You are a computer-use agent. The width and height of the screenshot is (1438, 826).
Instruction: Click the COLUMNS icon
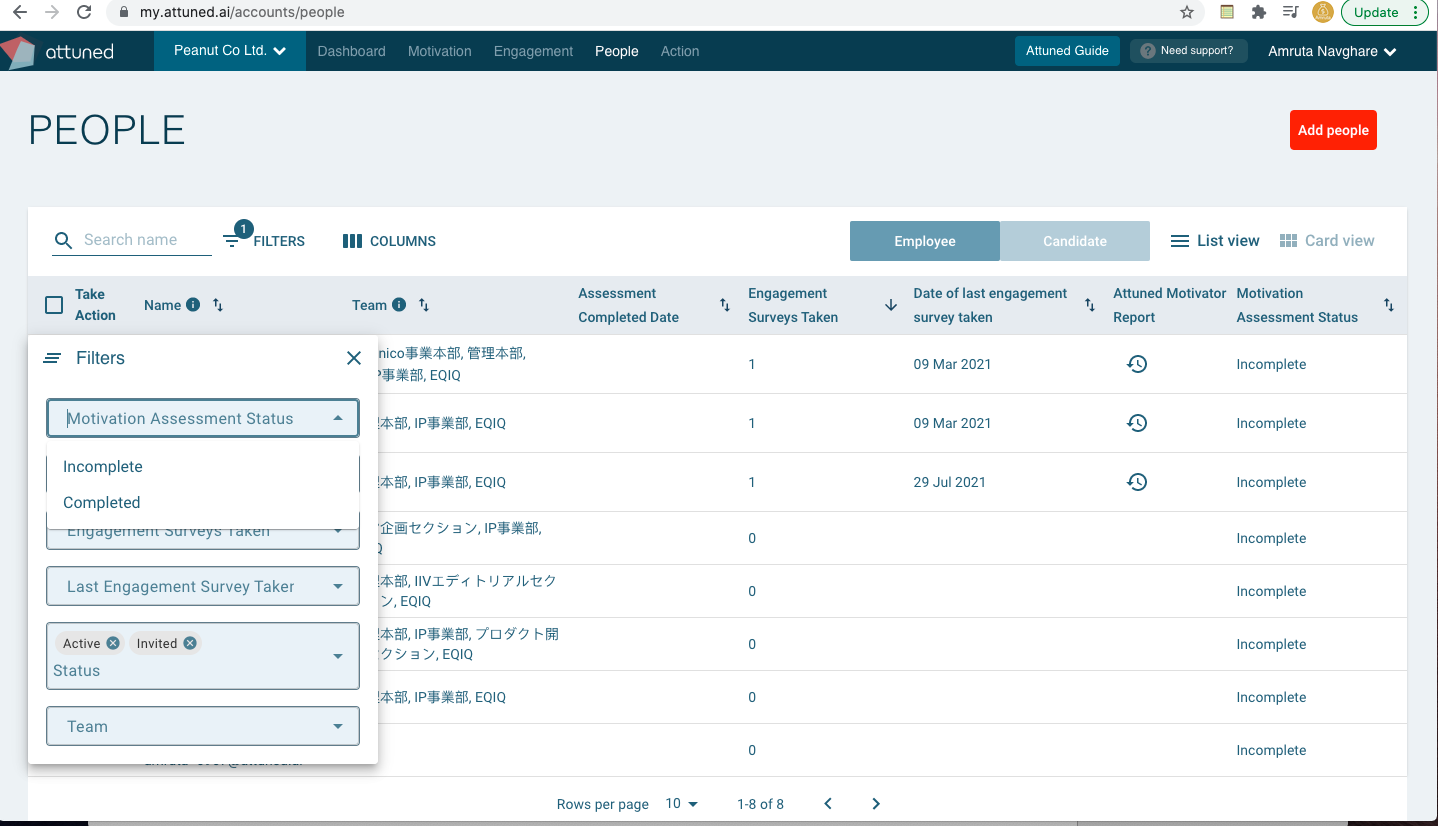(x=353, y=240)
